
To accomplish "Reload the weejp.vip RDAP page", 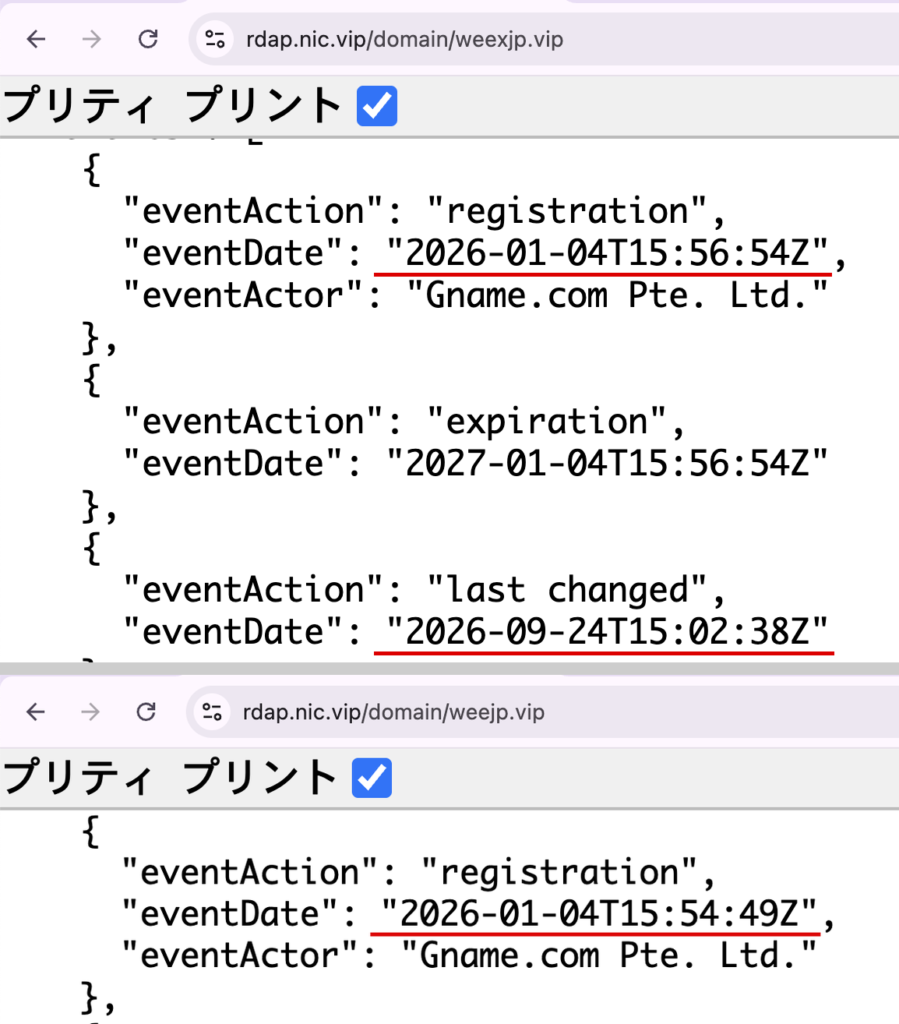I will (146, 711).
